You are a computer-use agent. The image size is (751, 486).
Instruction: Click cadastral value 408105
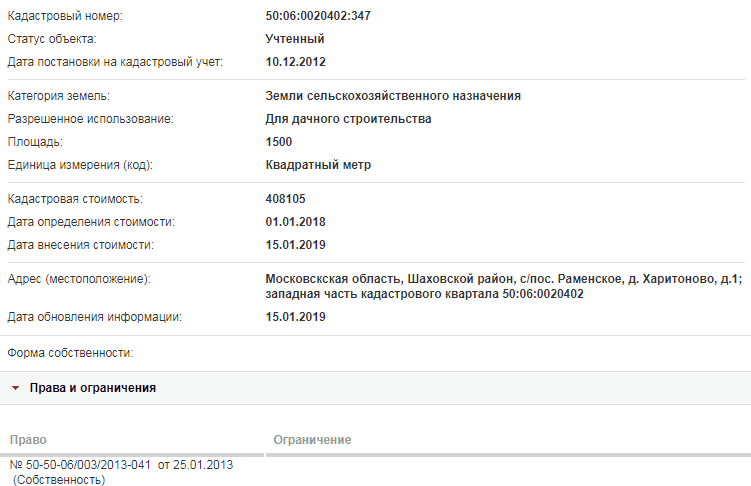point(285,199)
